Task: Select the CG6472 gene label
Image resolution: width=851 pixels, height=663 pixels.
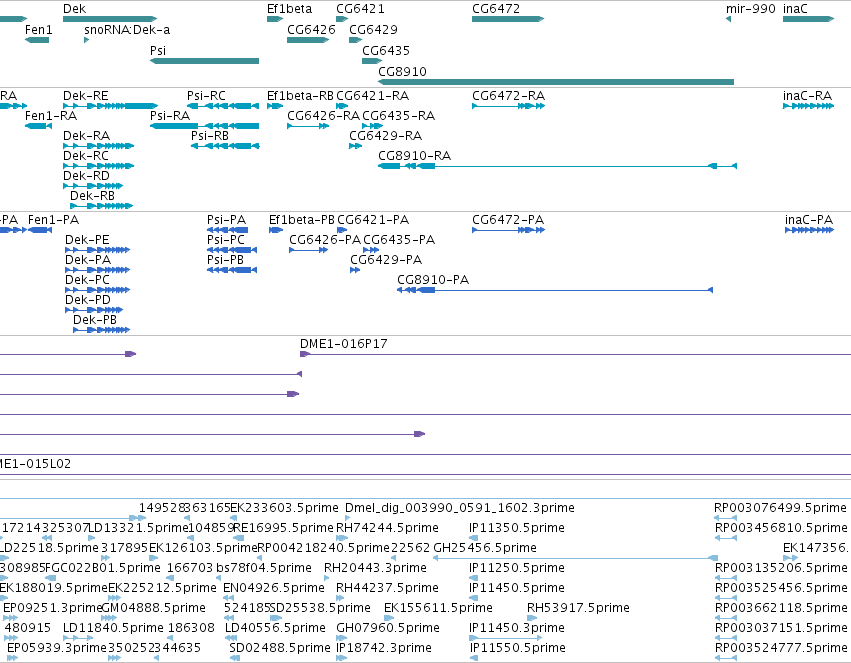Action: click(x=496, y=9)
